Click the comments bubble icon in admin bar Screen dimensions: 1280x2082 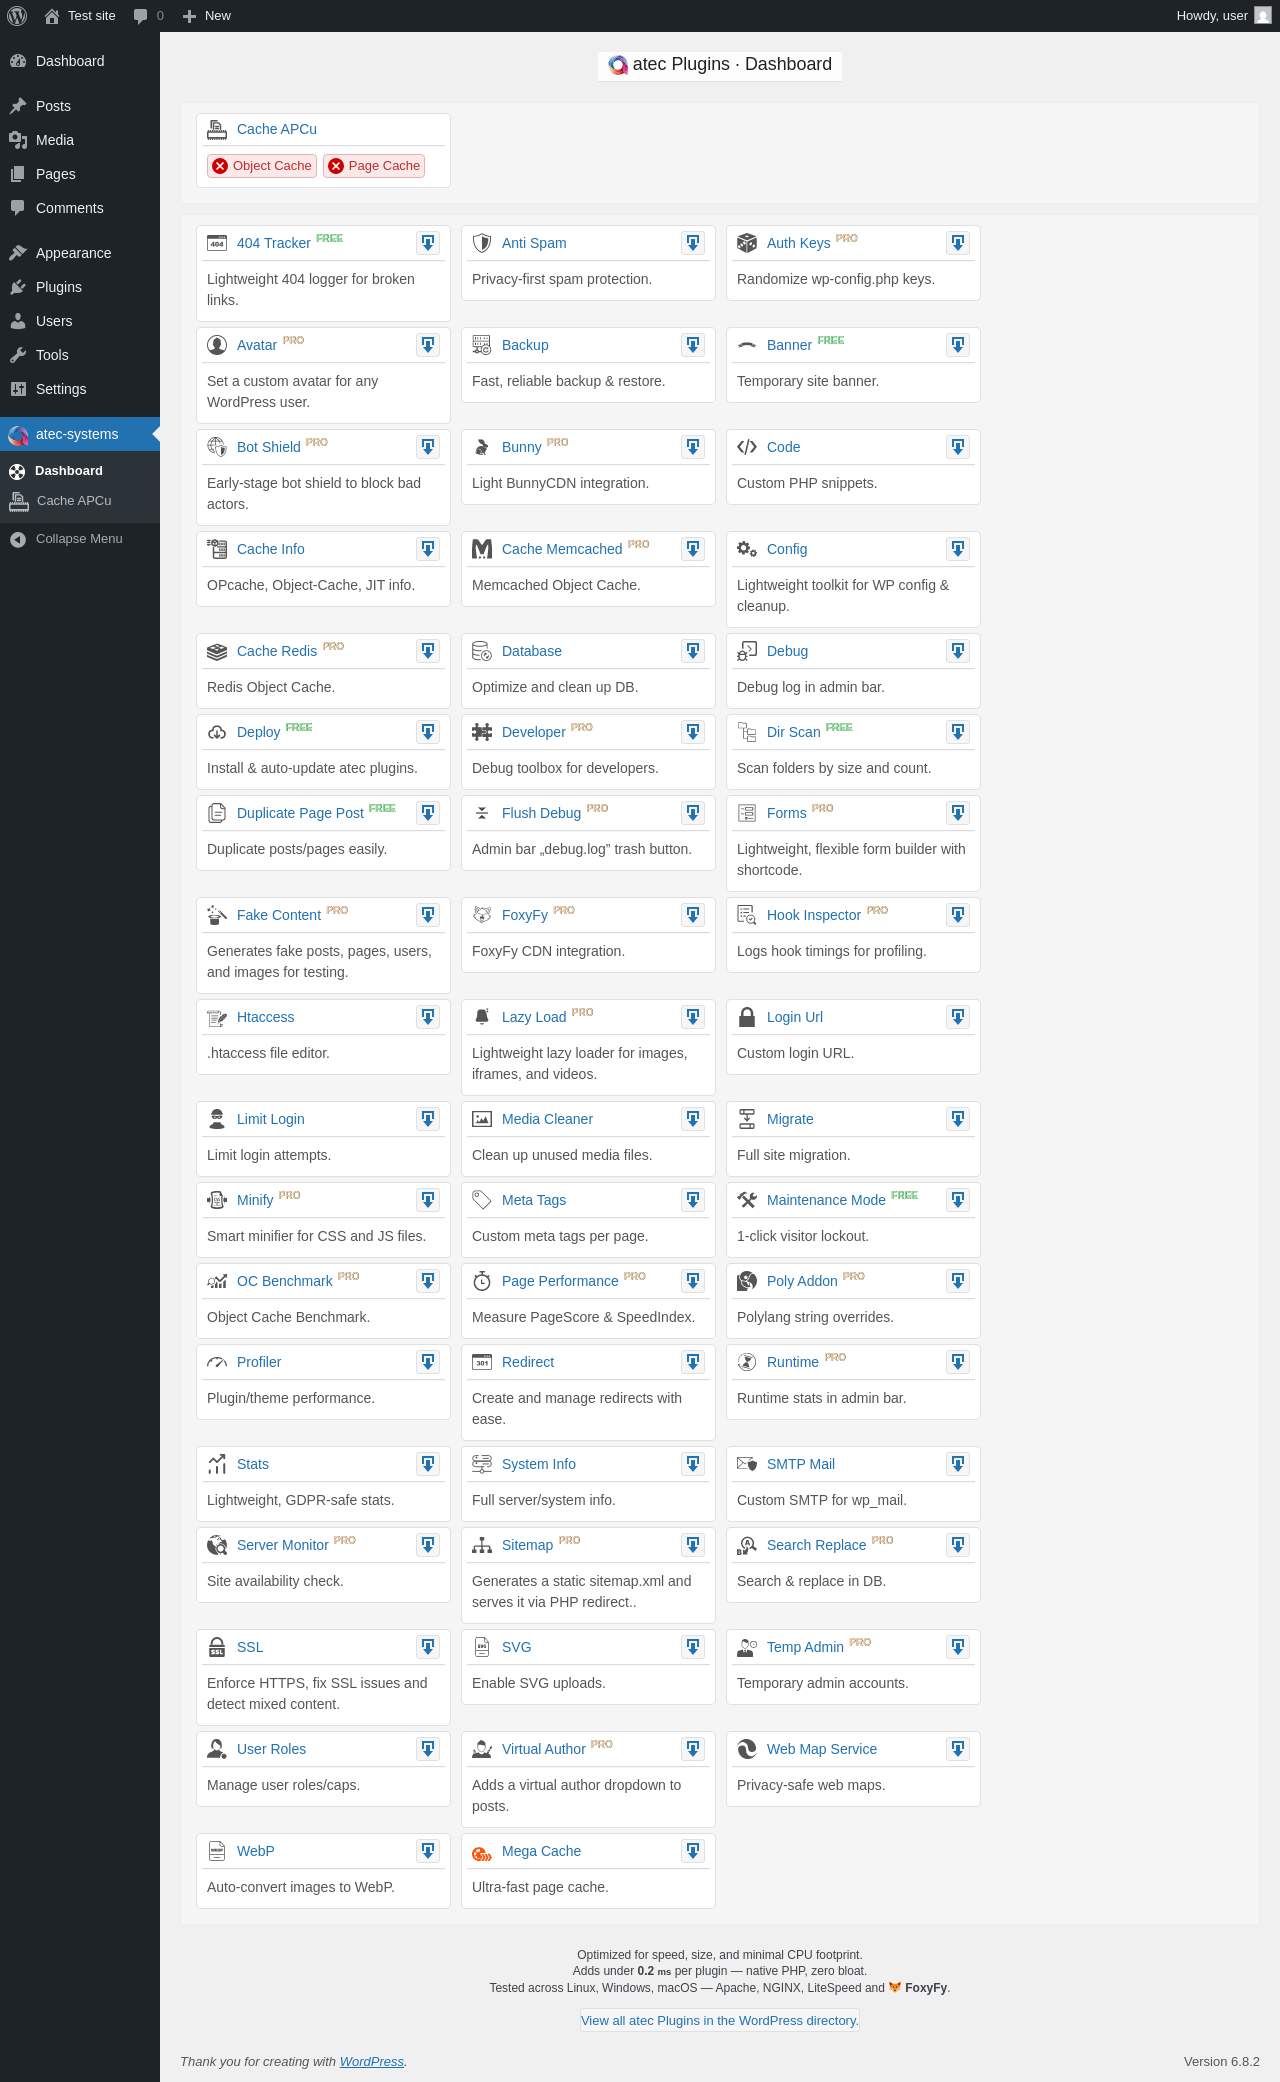(140, 16)
